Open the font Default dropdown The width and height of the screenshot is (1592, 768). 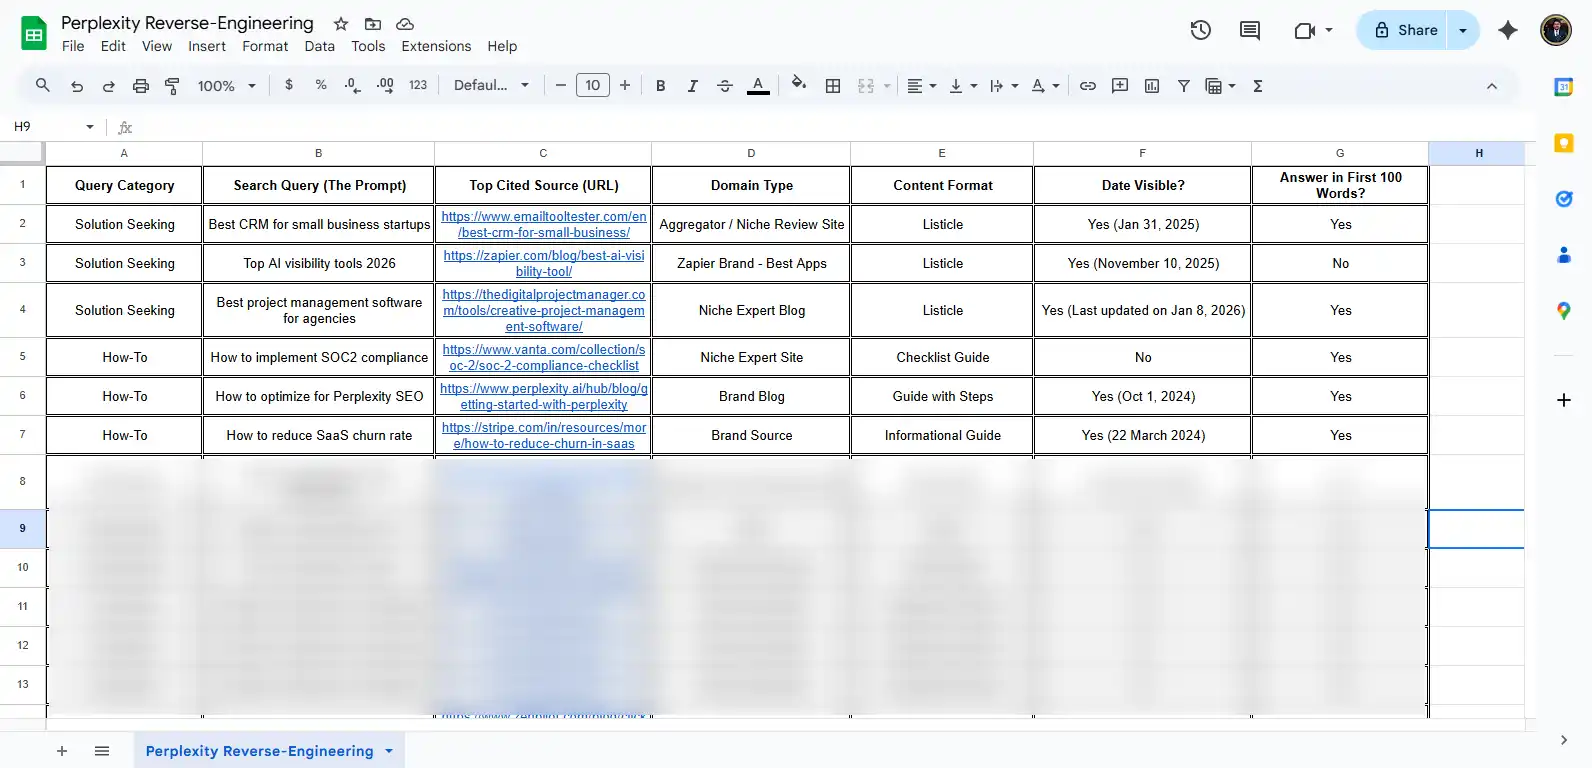coord(491,85)
